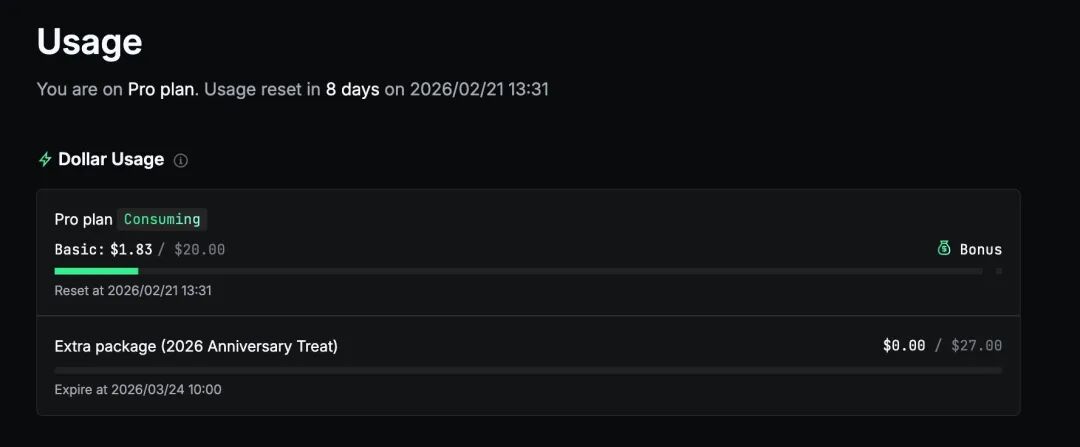Click the Usage page heading
The width and height of the screenshot is (1080, 447).
pos(89,42)
